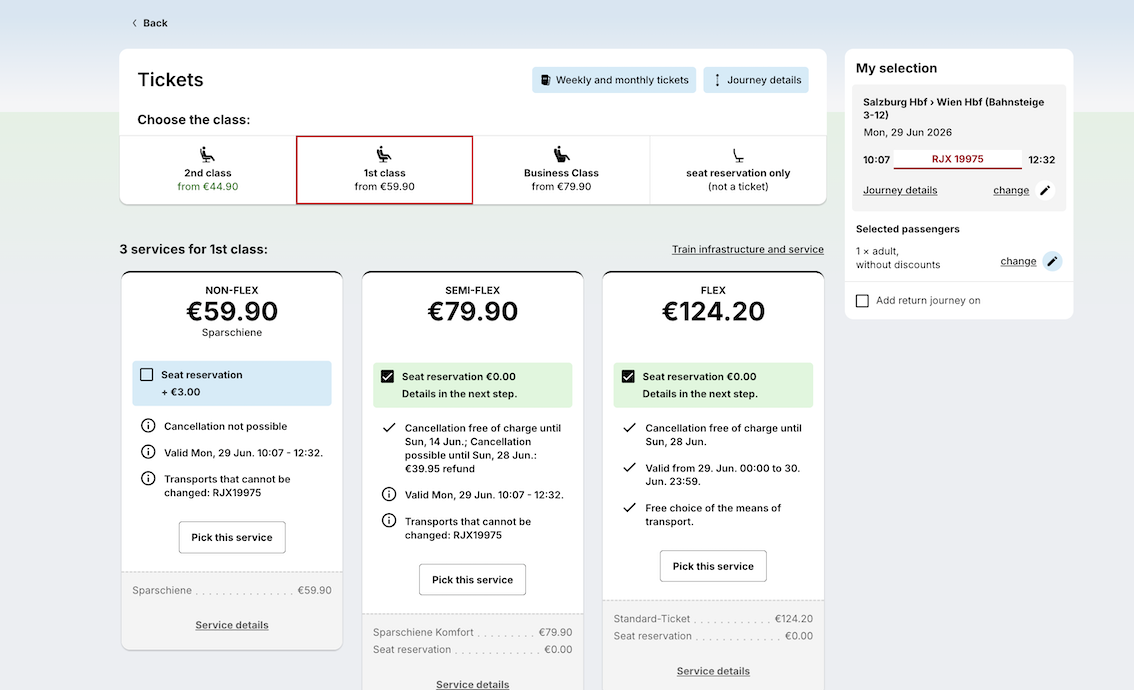
Task: Click the Flex €124.20 price
Action: point(713,312)
